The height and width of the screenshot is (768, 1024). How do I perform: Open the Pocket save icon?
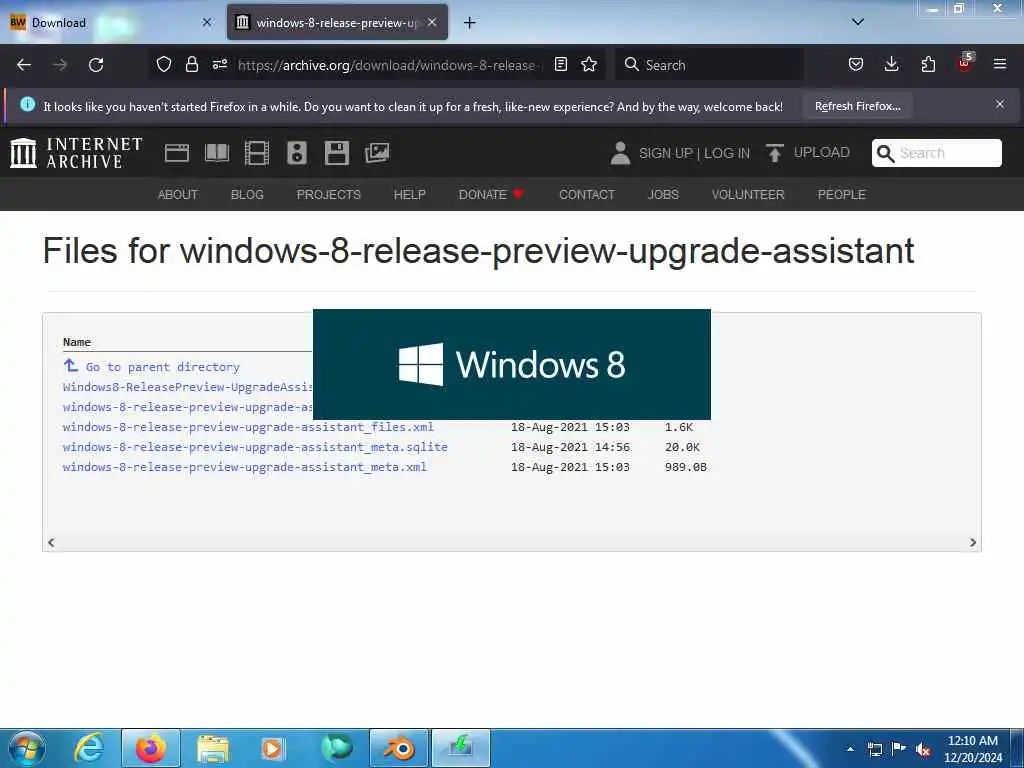[x=856, y=65]
